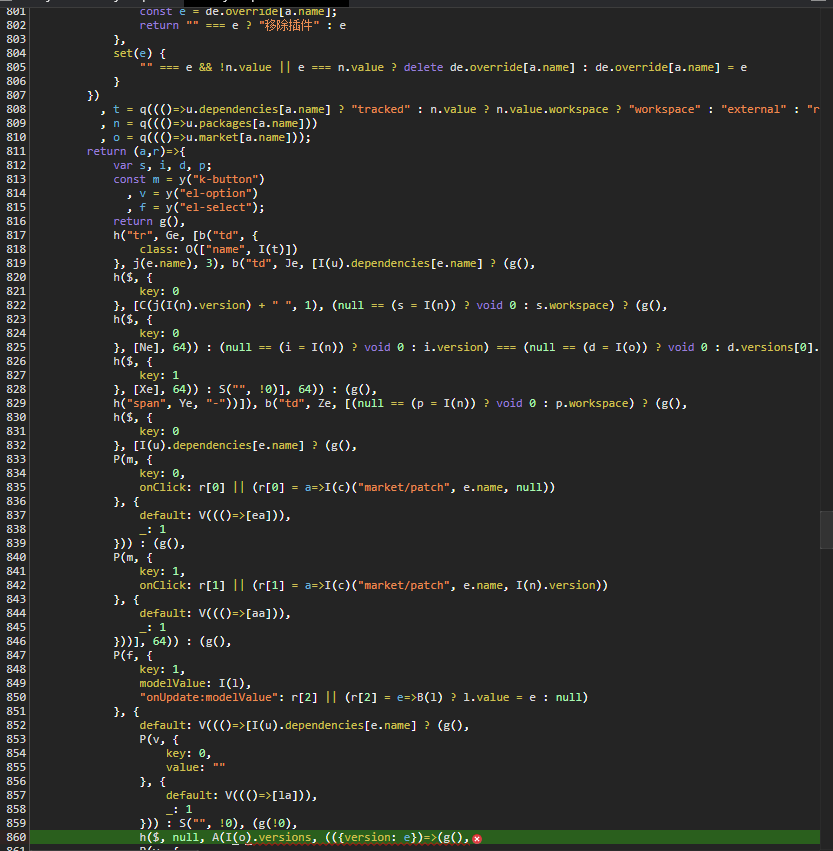Click the "移除插件" string on line 802

289,26
